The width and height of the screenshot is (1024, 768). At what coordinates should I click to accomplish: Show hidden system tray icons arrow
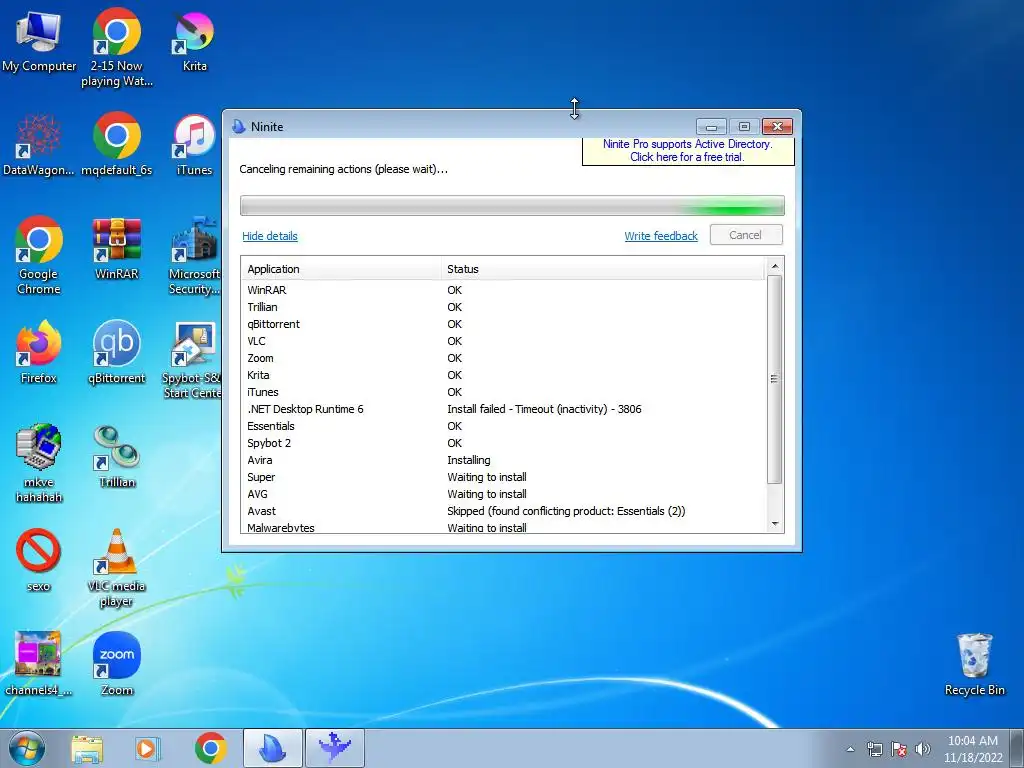click(850, 749)
